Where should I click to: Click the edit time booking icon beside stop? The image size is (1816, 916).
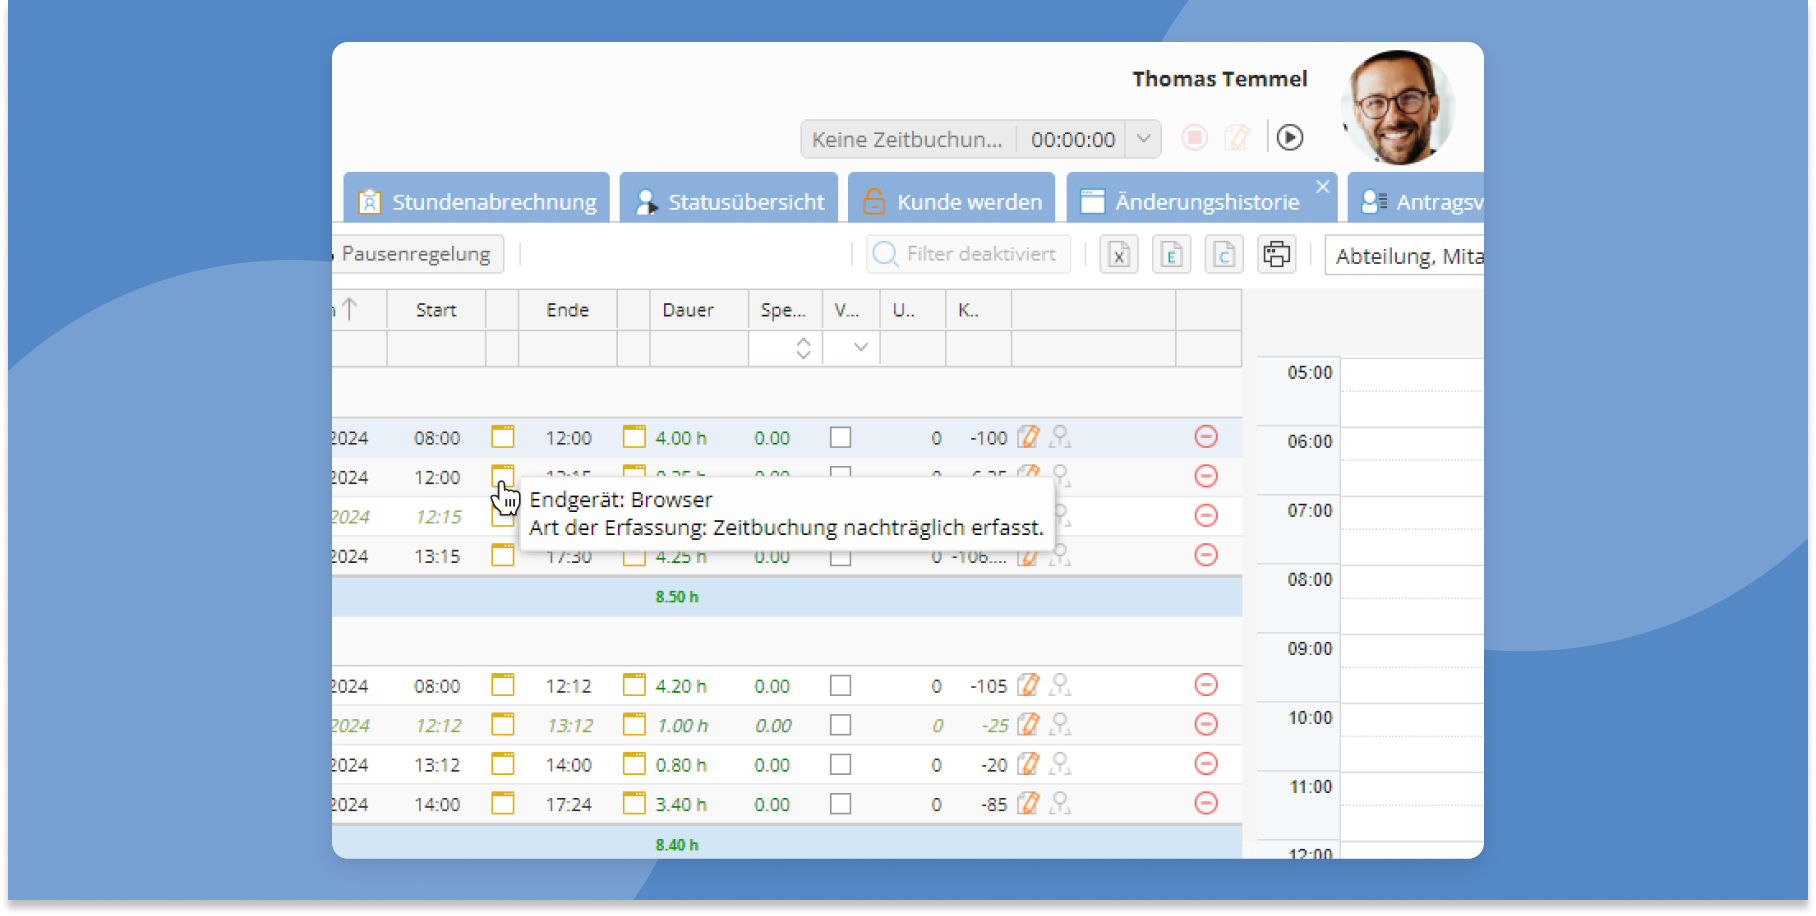point(1237,138)
